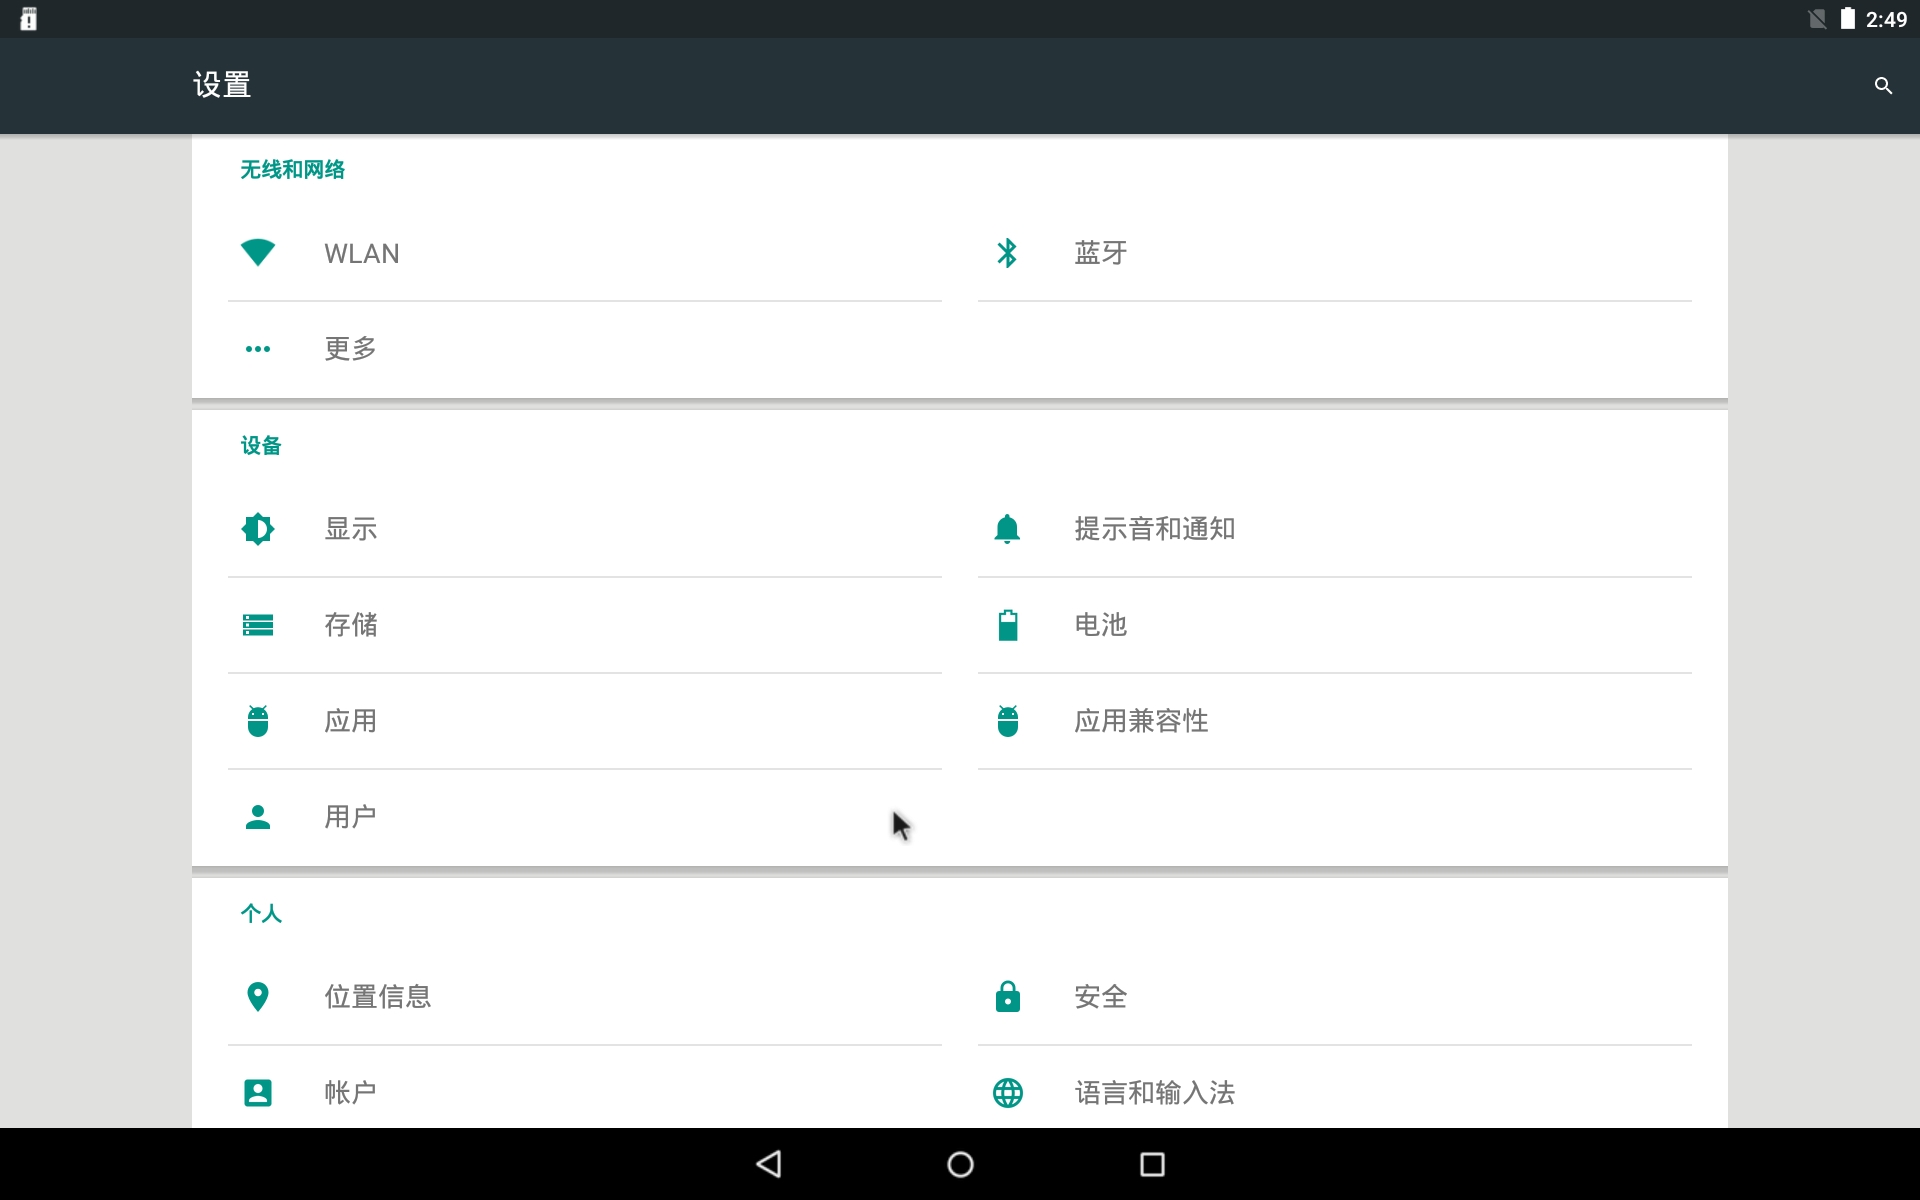Tap the padlock icon for 安全
Viewport: 1920px width, 1200px height.
[1007, 997]
